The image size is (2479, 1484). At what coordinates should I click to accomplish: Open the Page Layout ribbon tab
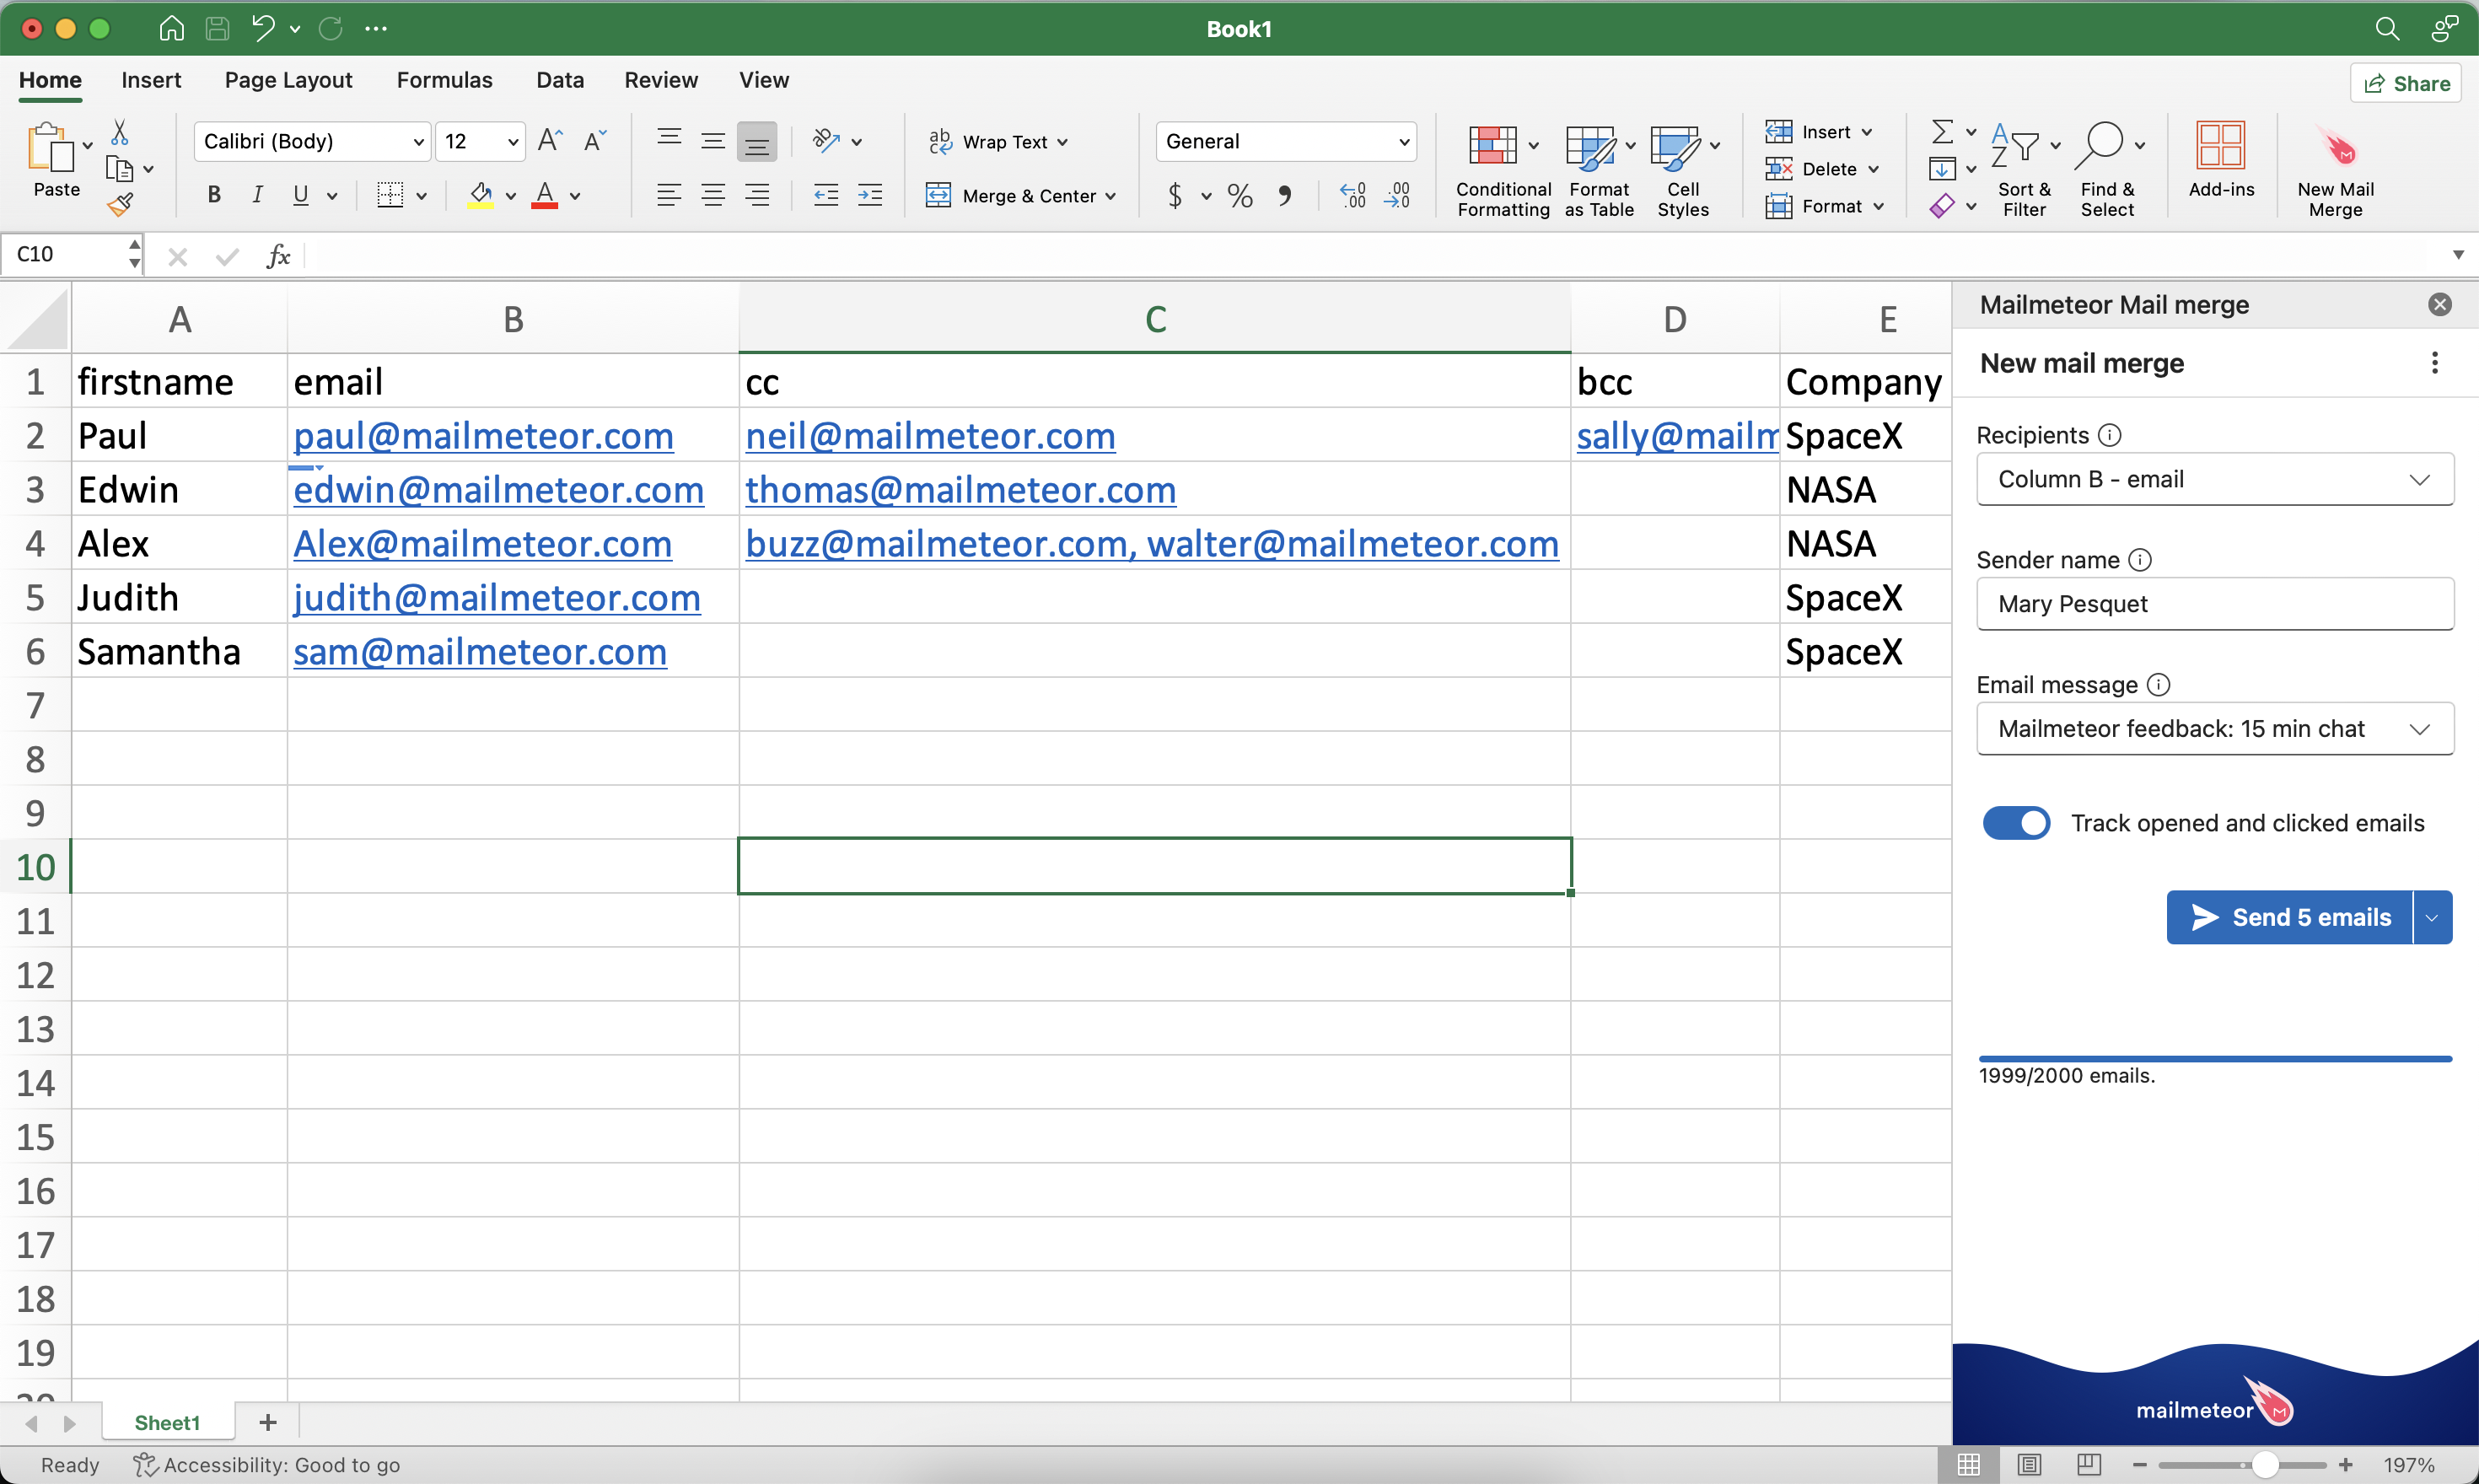click(288, 80)
